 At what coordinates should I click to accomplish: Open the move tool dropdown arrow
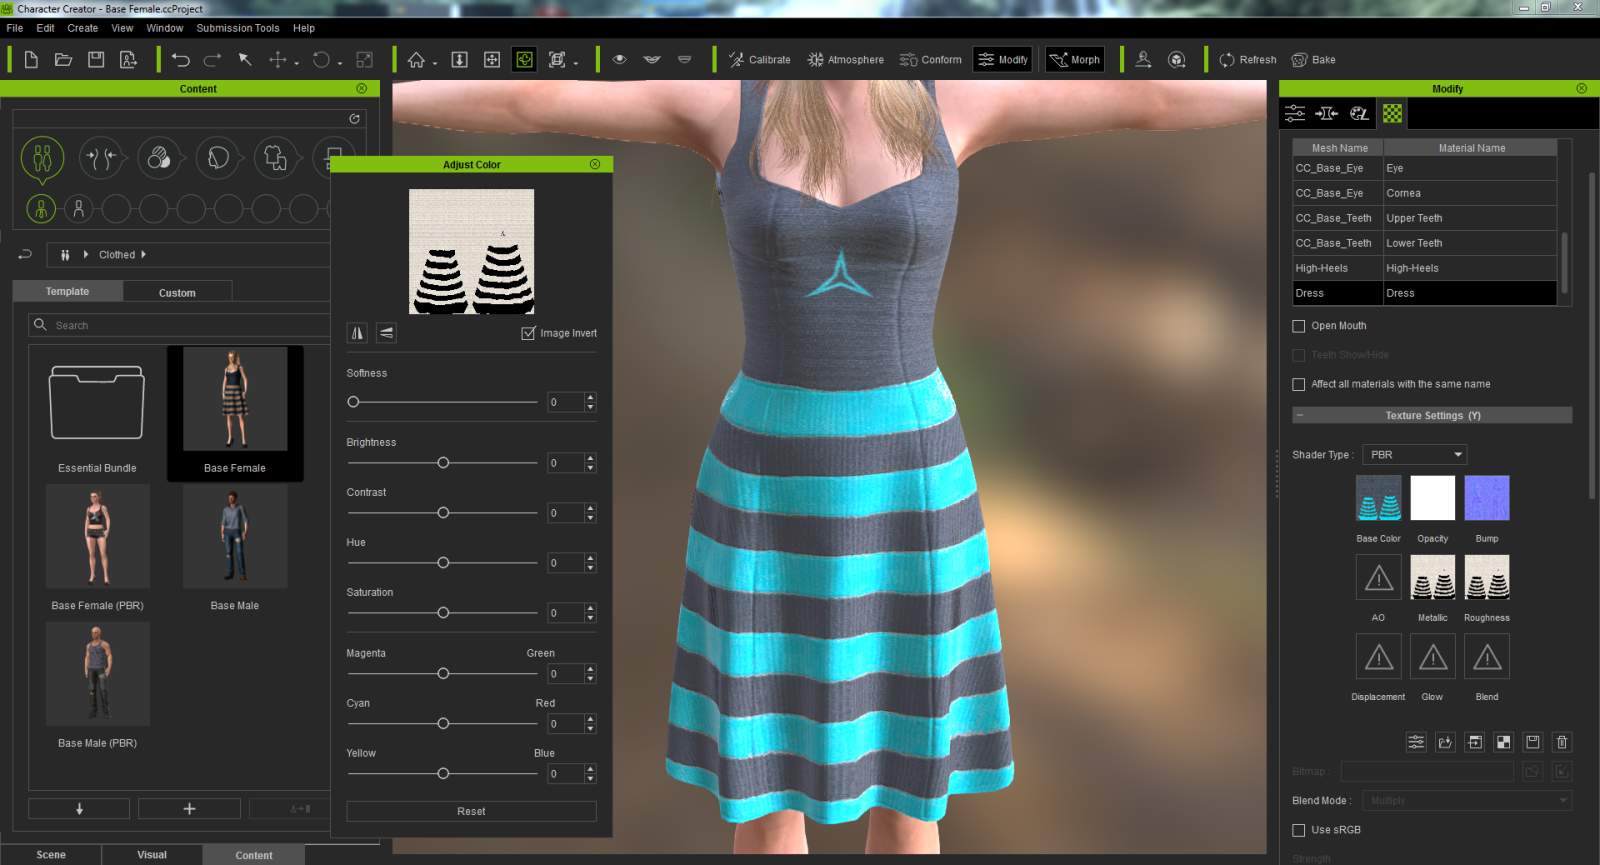[x=296, y=63]
